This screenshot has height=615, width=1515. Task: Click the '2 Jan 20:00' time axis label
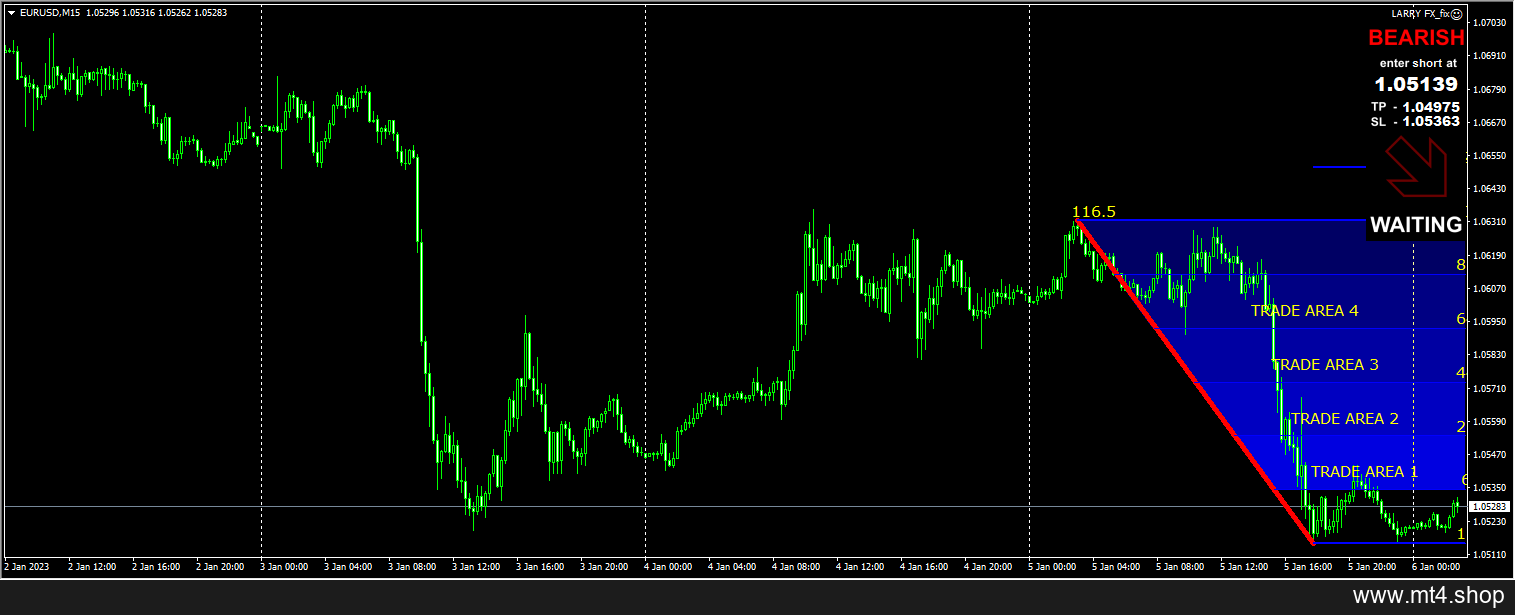coord(221,567)
